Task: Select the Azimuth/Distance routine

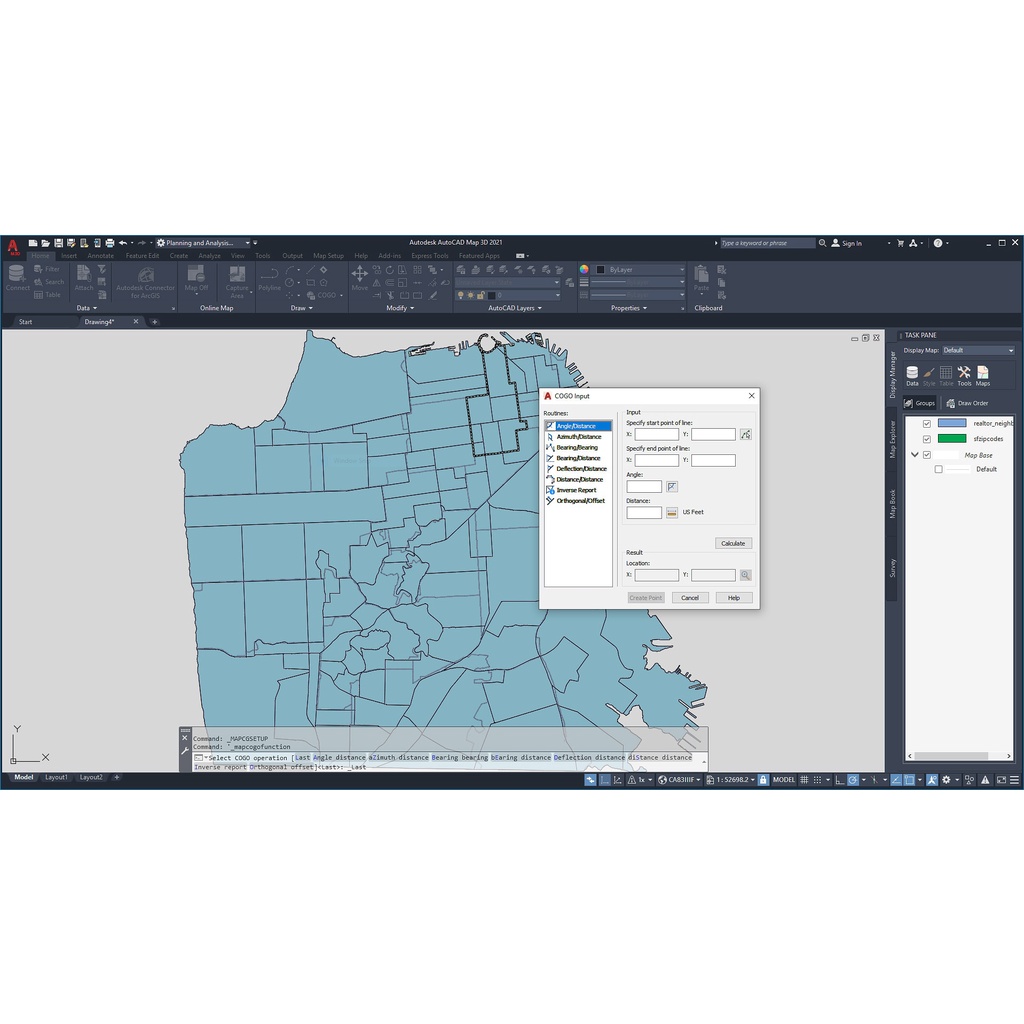Action: click(x=578, y=436)
